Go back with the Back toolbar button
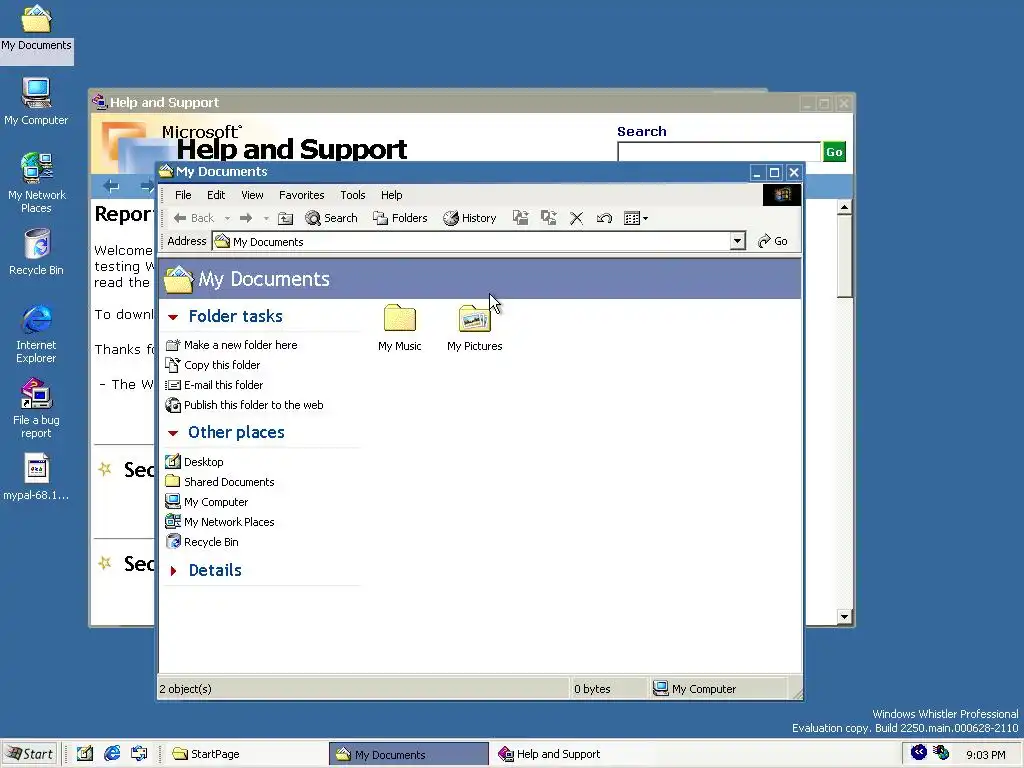The width and height of the screenshot is (1024, 768). pos(193,218)
